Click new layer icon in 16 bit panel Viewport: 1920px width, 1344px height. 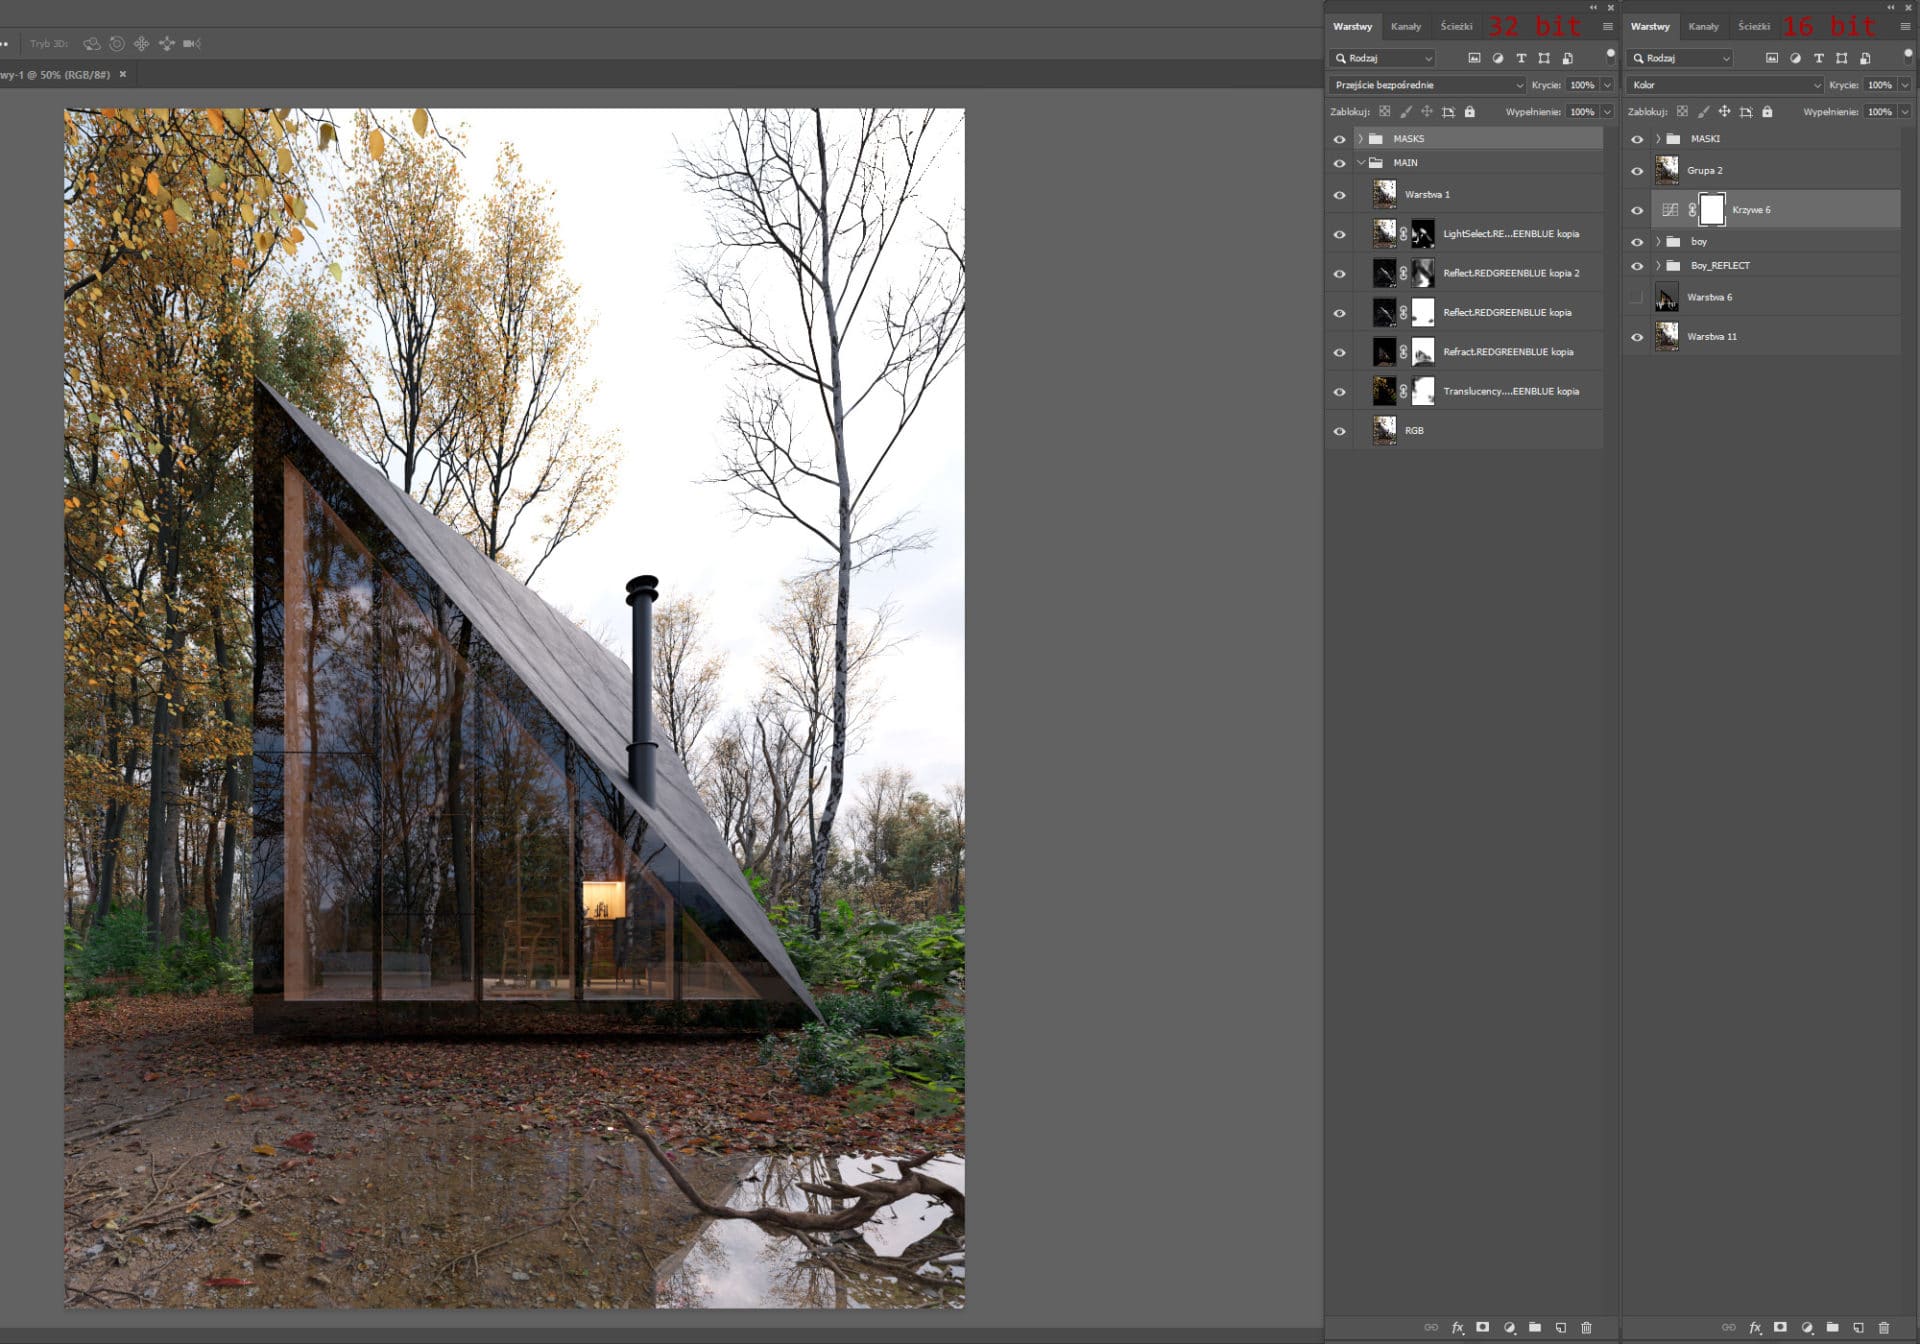point(1858,1327)
